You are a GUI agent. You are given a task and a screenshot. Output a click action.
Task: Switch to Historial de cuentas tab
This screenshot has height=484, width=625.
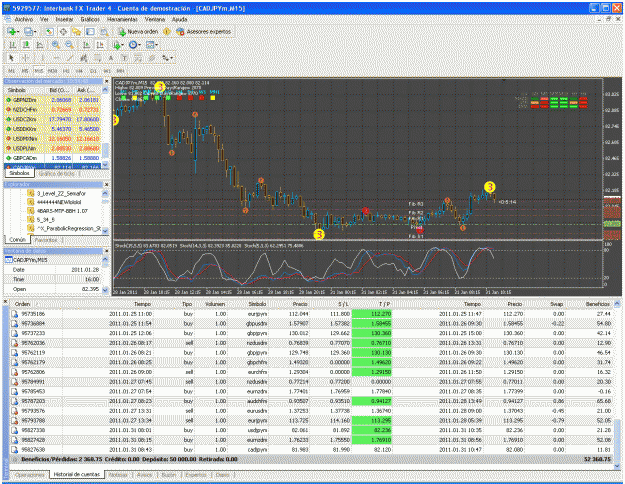77,474
